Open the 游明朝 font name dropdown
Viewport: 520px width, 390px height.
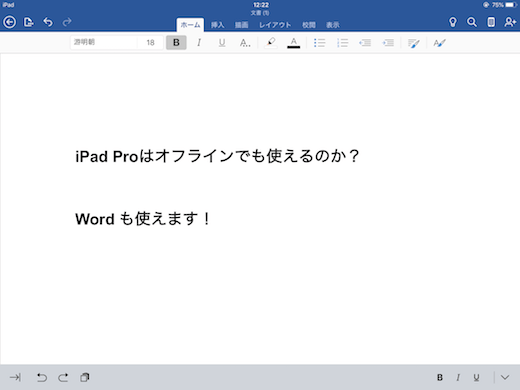[x=104, y=42]
